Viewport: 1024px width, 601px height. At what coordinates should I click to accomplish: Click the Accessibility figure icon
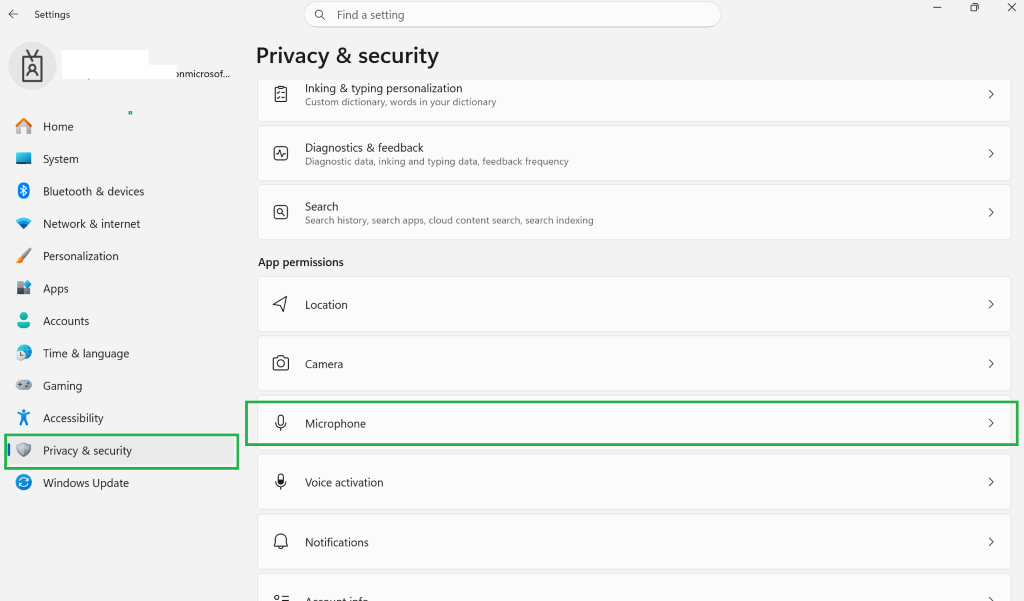click(x=24, y=417)
